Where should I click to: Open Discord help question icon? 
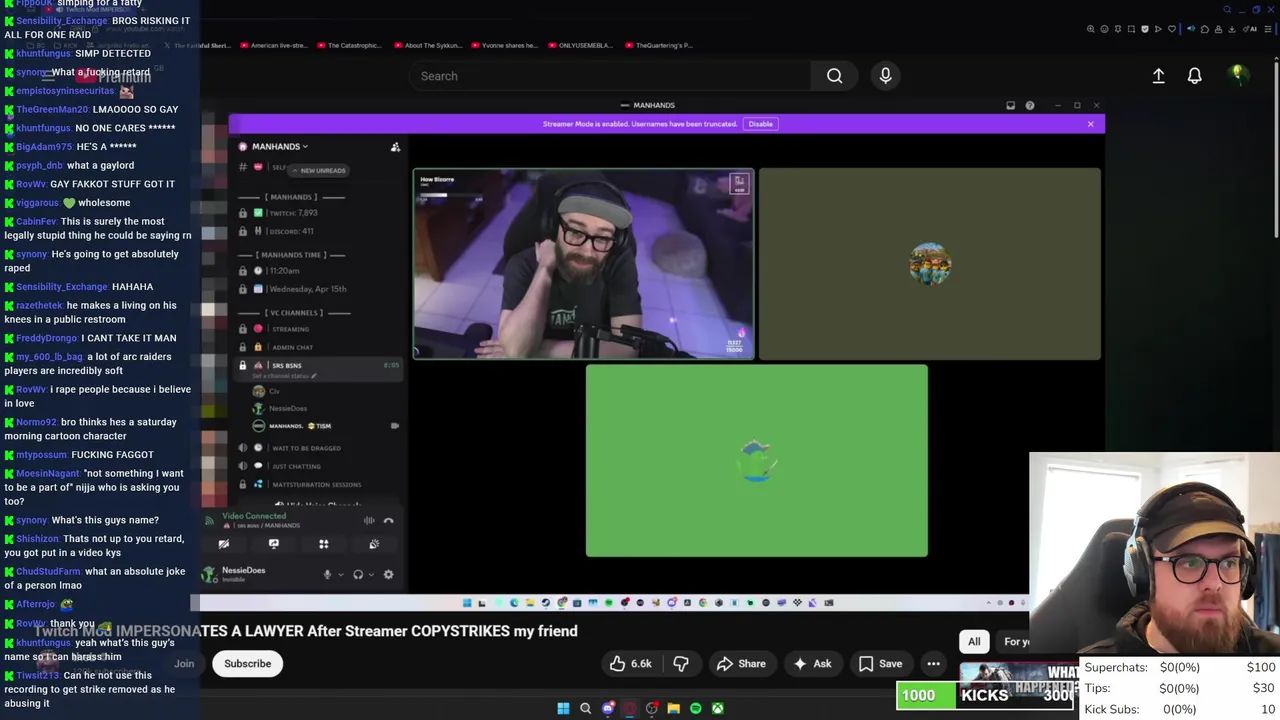(1029, 105)
